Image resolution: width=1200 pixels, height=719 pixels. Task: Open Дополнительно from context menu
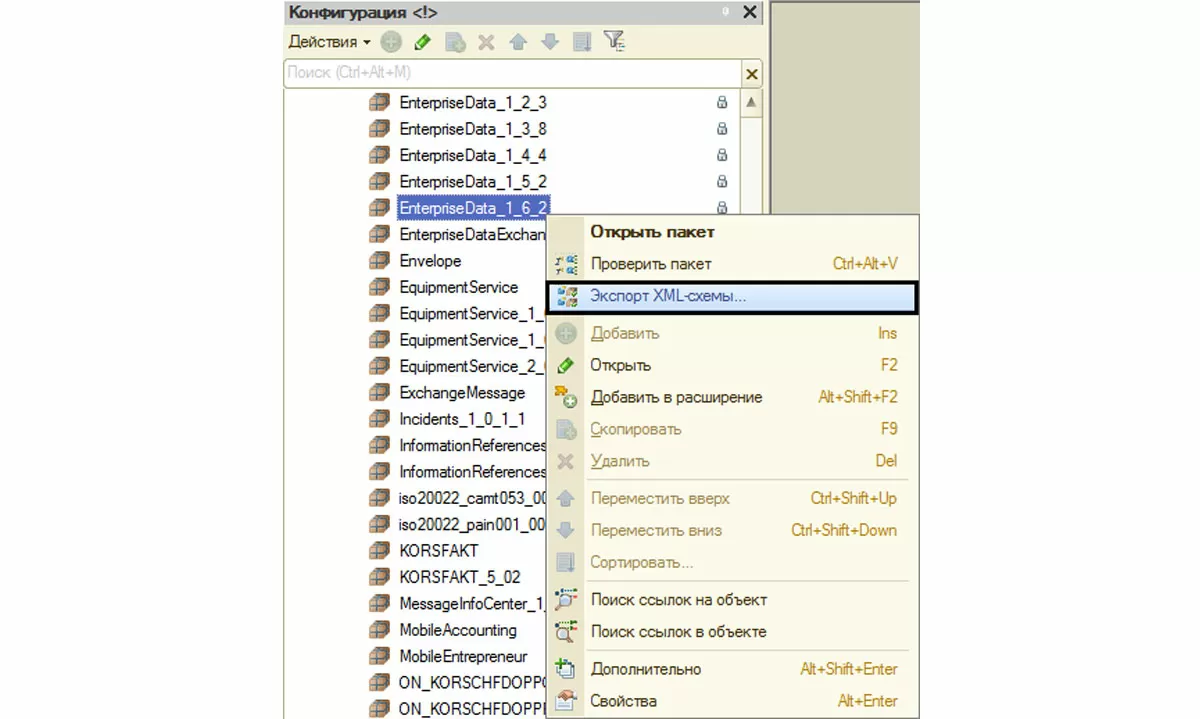point(732,669)
